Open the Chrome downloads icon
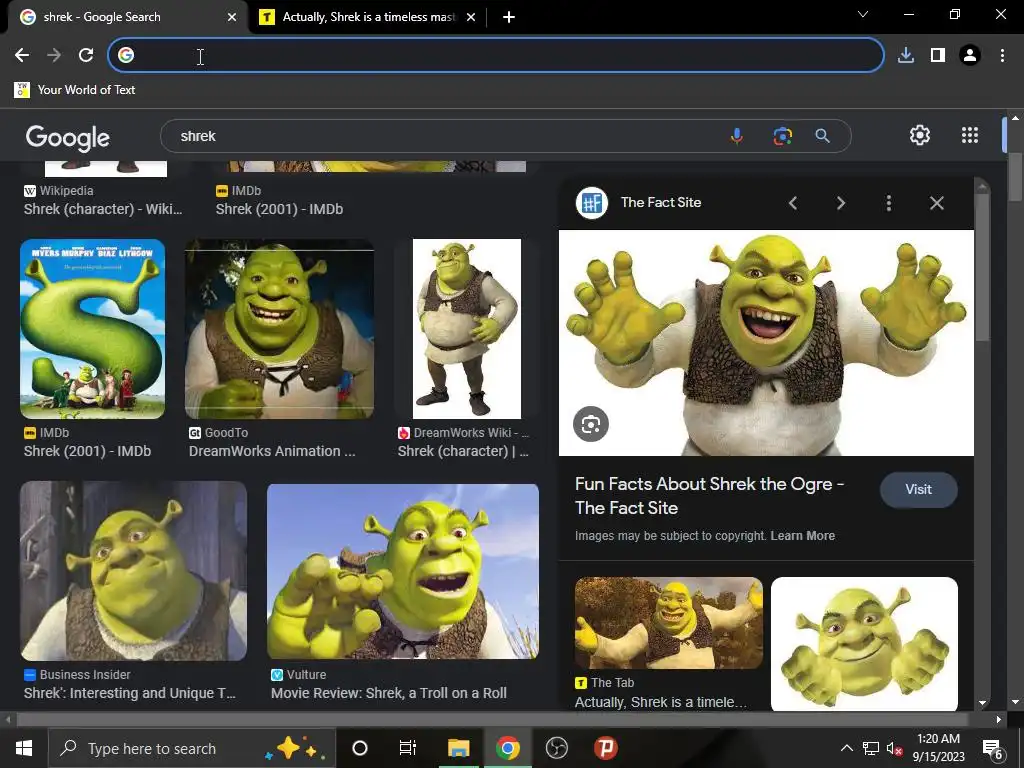Image resolution: width=1024 pixels, height=768 pixels. [906, 56]
